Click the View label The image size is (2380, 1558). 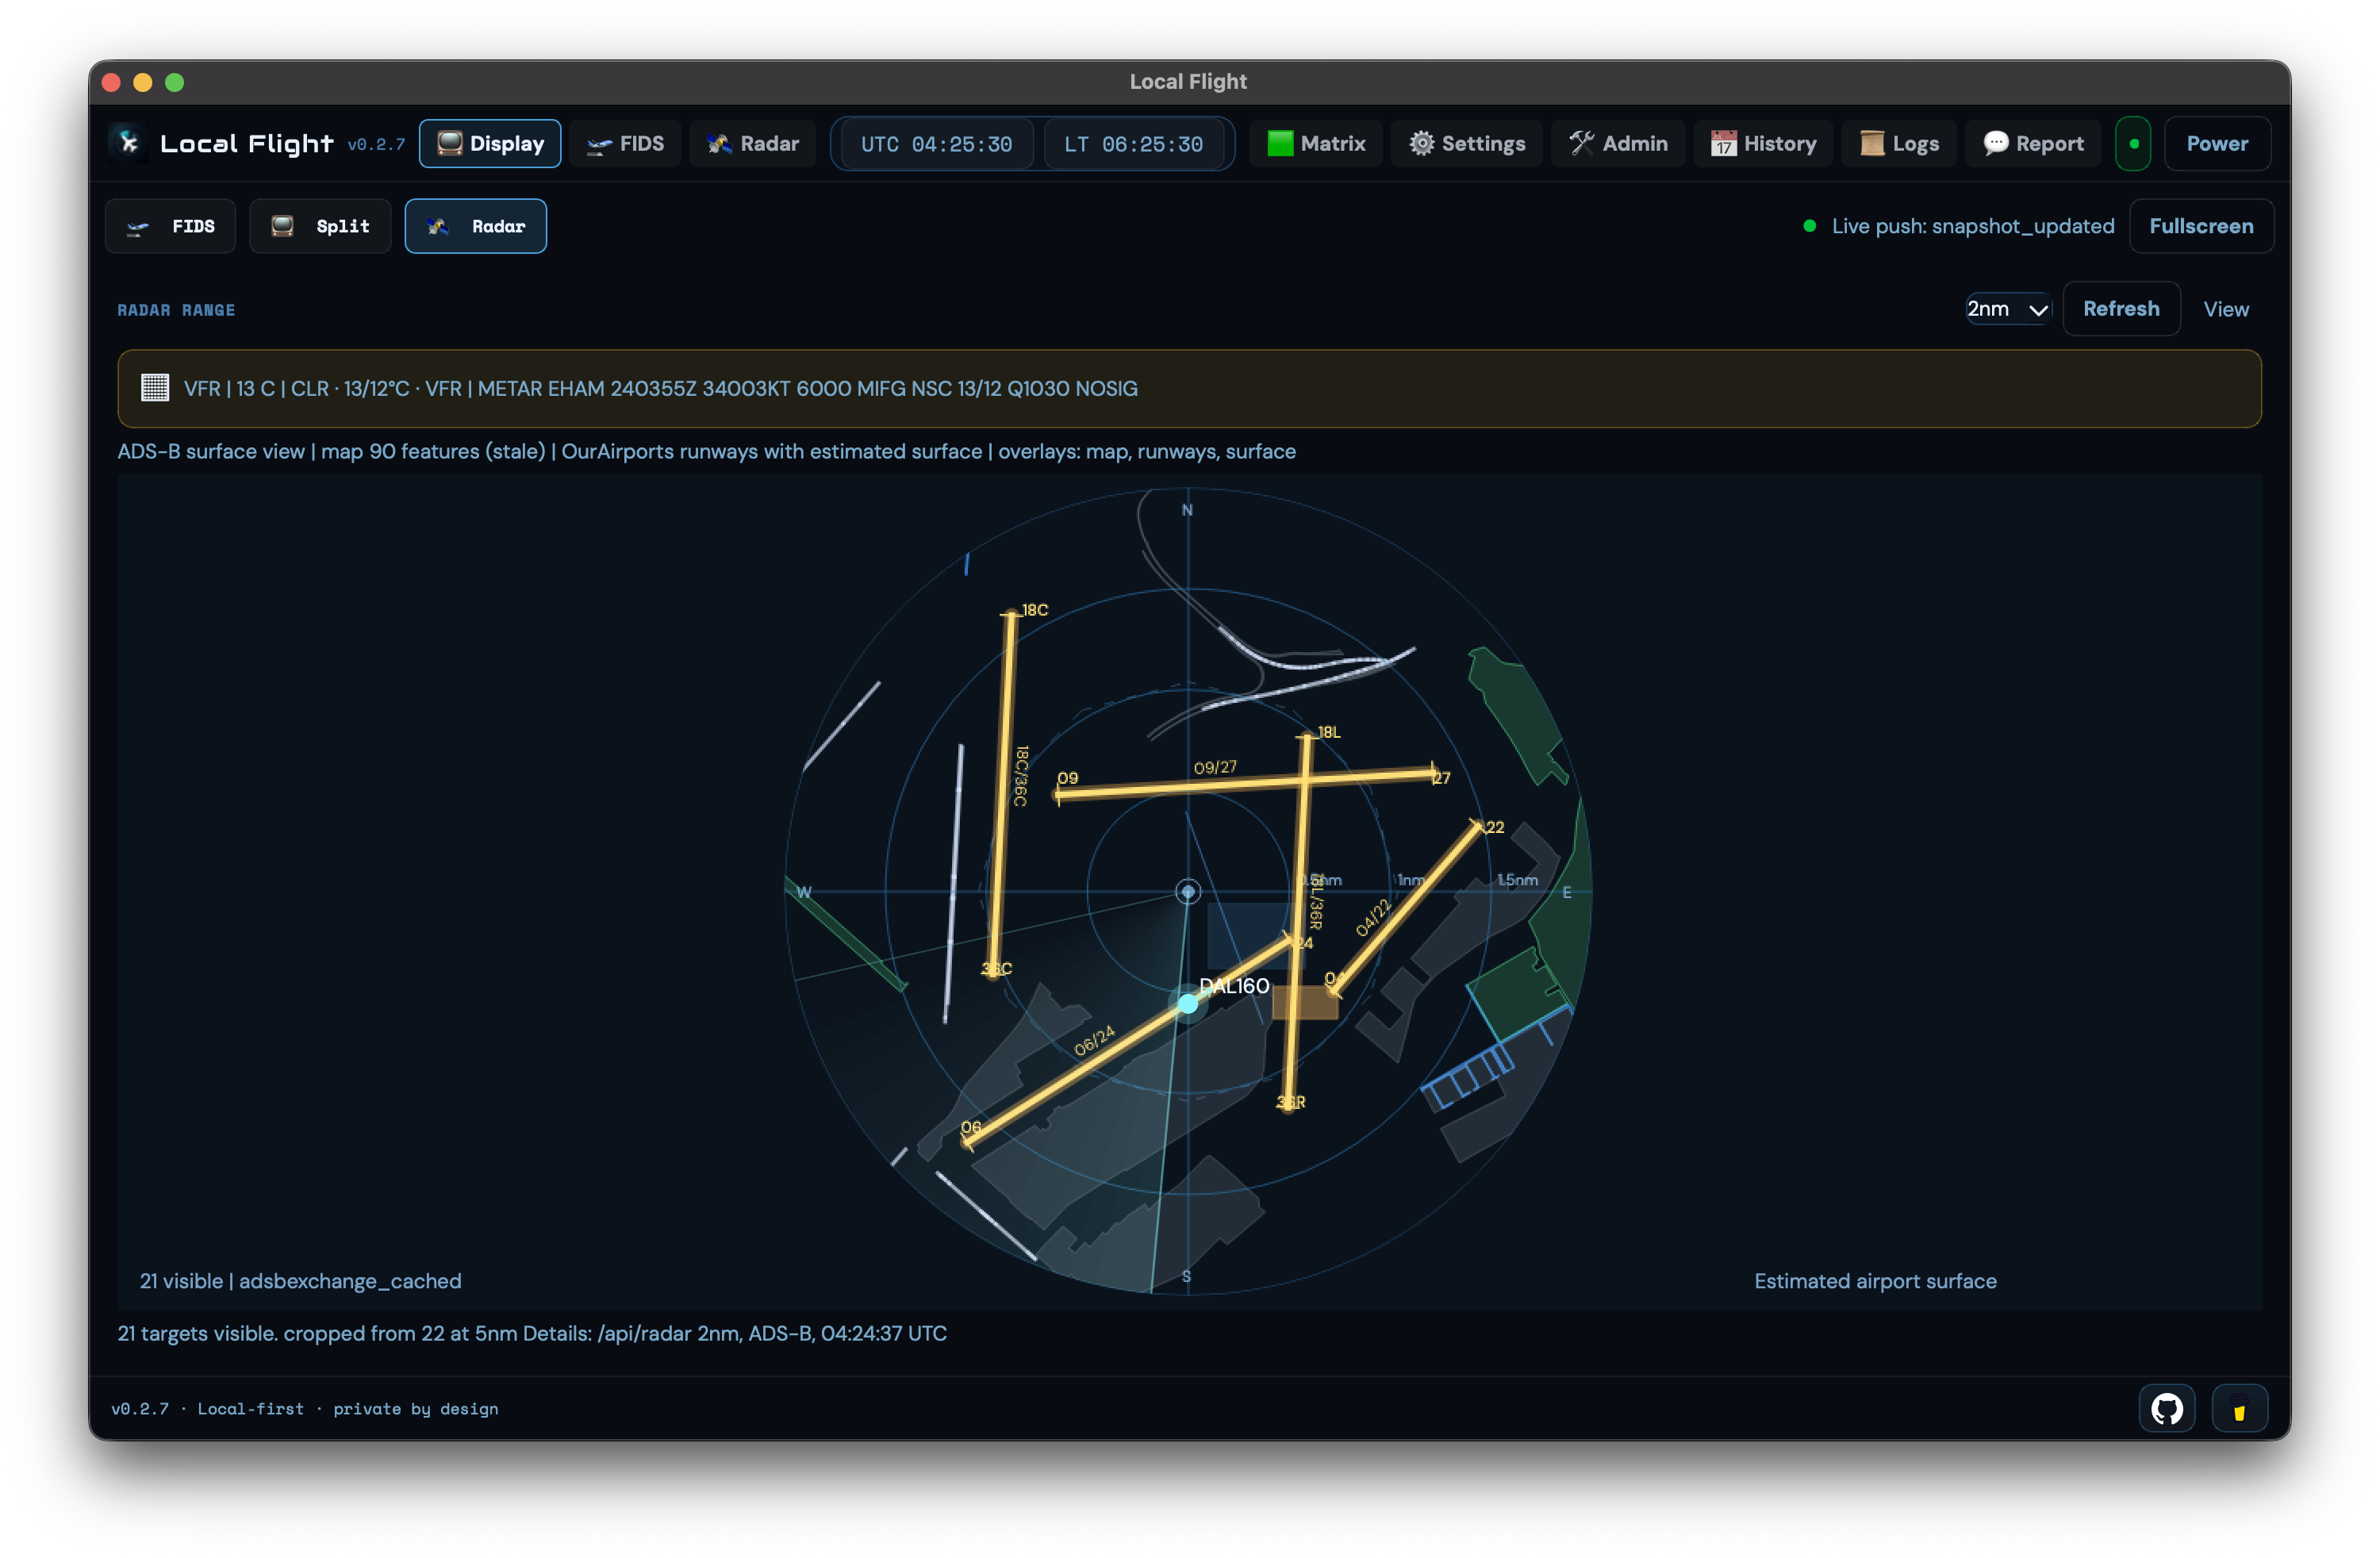click(2226, 310)
